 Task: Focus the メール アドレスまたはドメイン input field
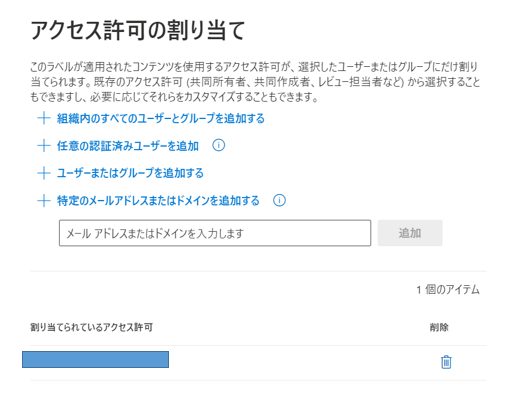215,233
